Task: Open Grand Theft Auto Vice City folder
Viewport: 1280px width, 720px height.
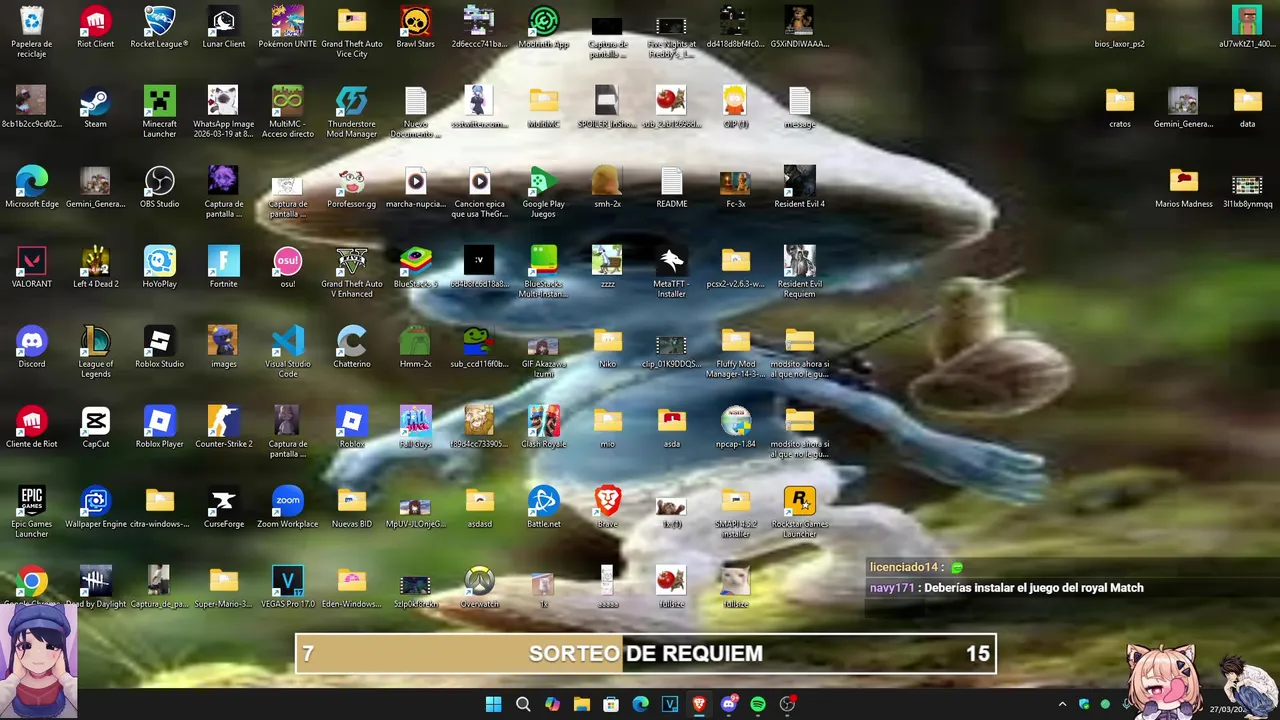Action: (x=352, y=31)
